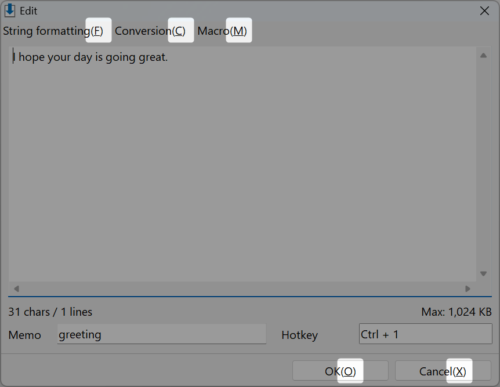Viewport: 500px width, 387px height.
Task: Click the Cancel button
Action: [443, 371]
